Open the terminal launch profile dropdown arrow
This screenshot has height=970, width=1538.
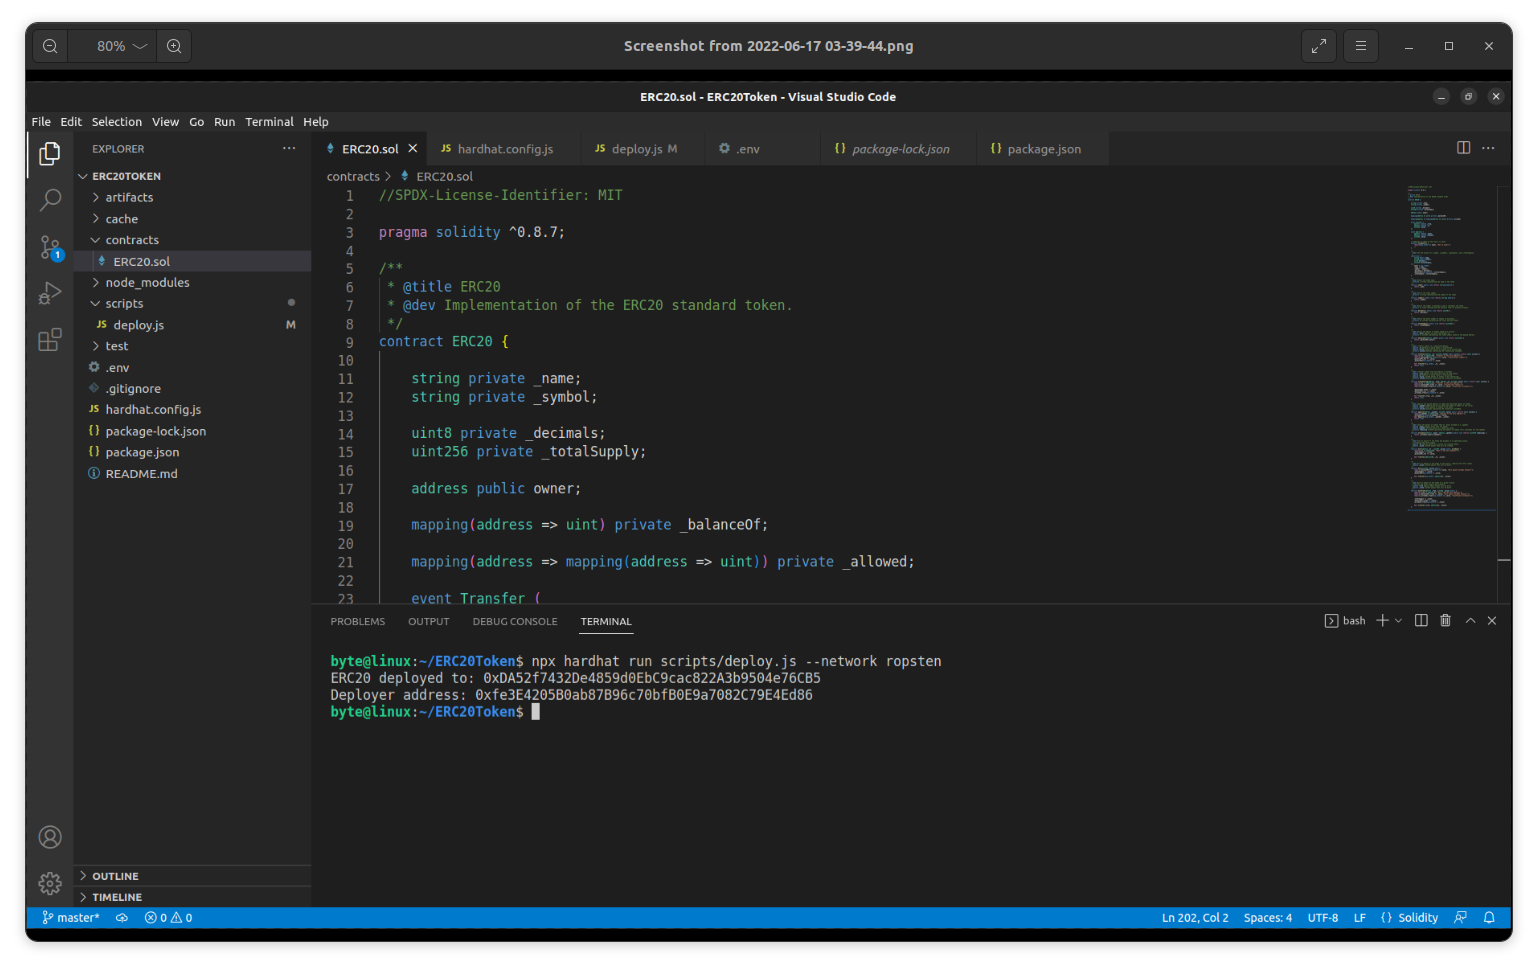point(1398,621)
